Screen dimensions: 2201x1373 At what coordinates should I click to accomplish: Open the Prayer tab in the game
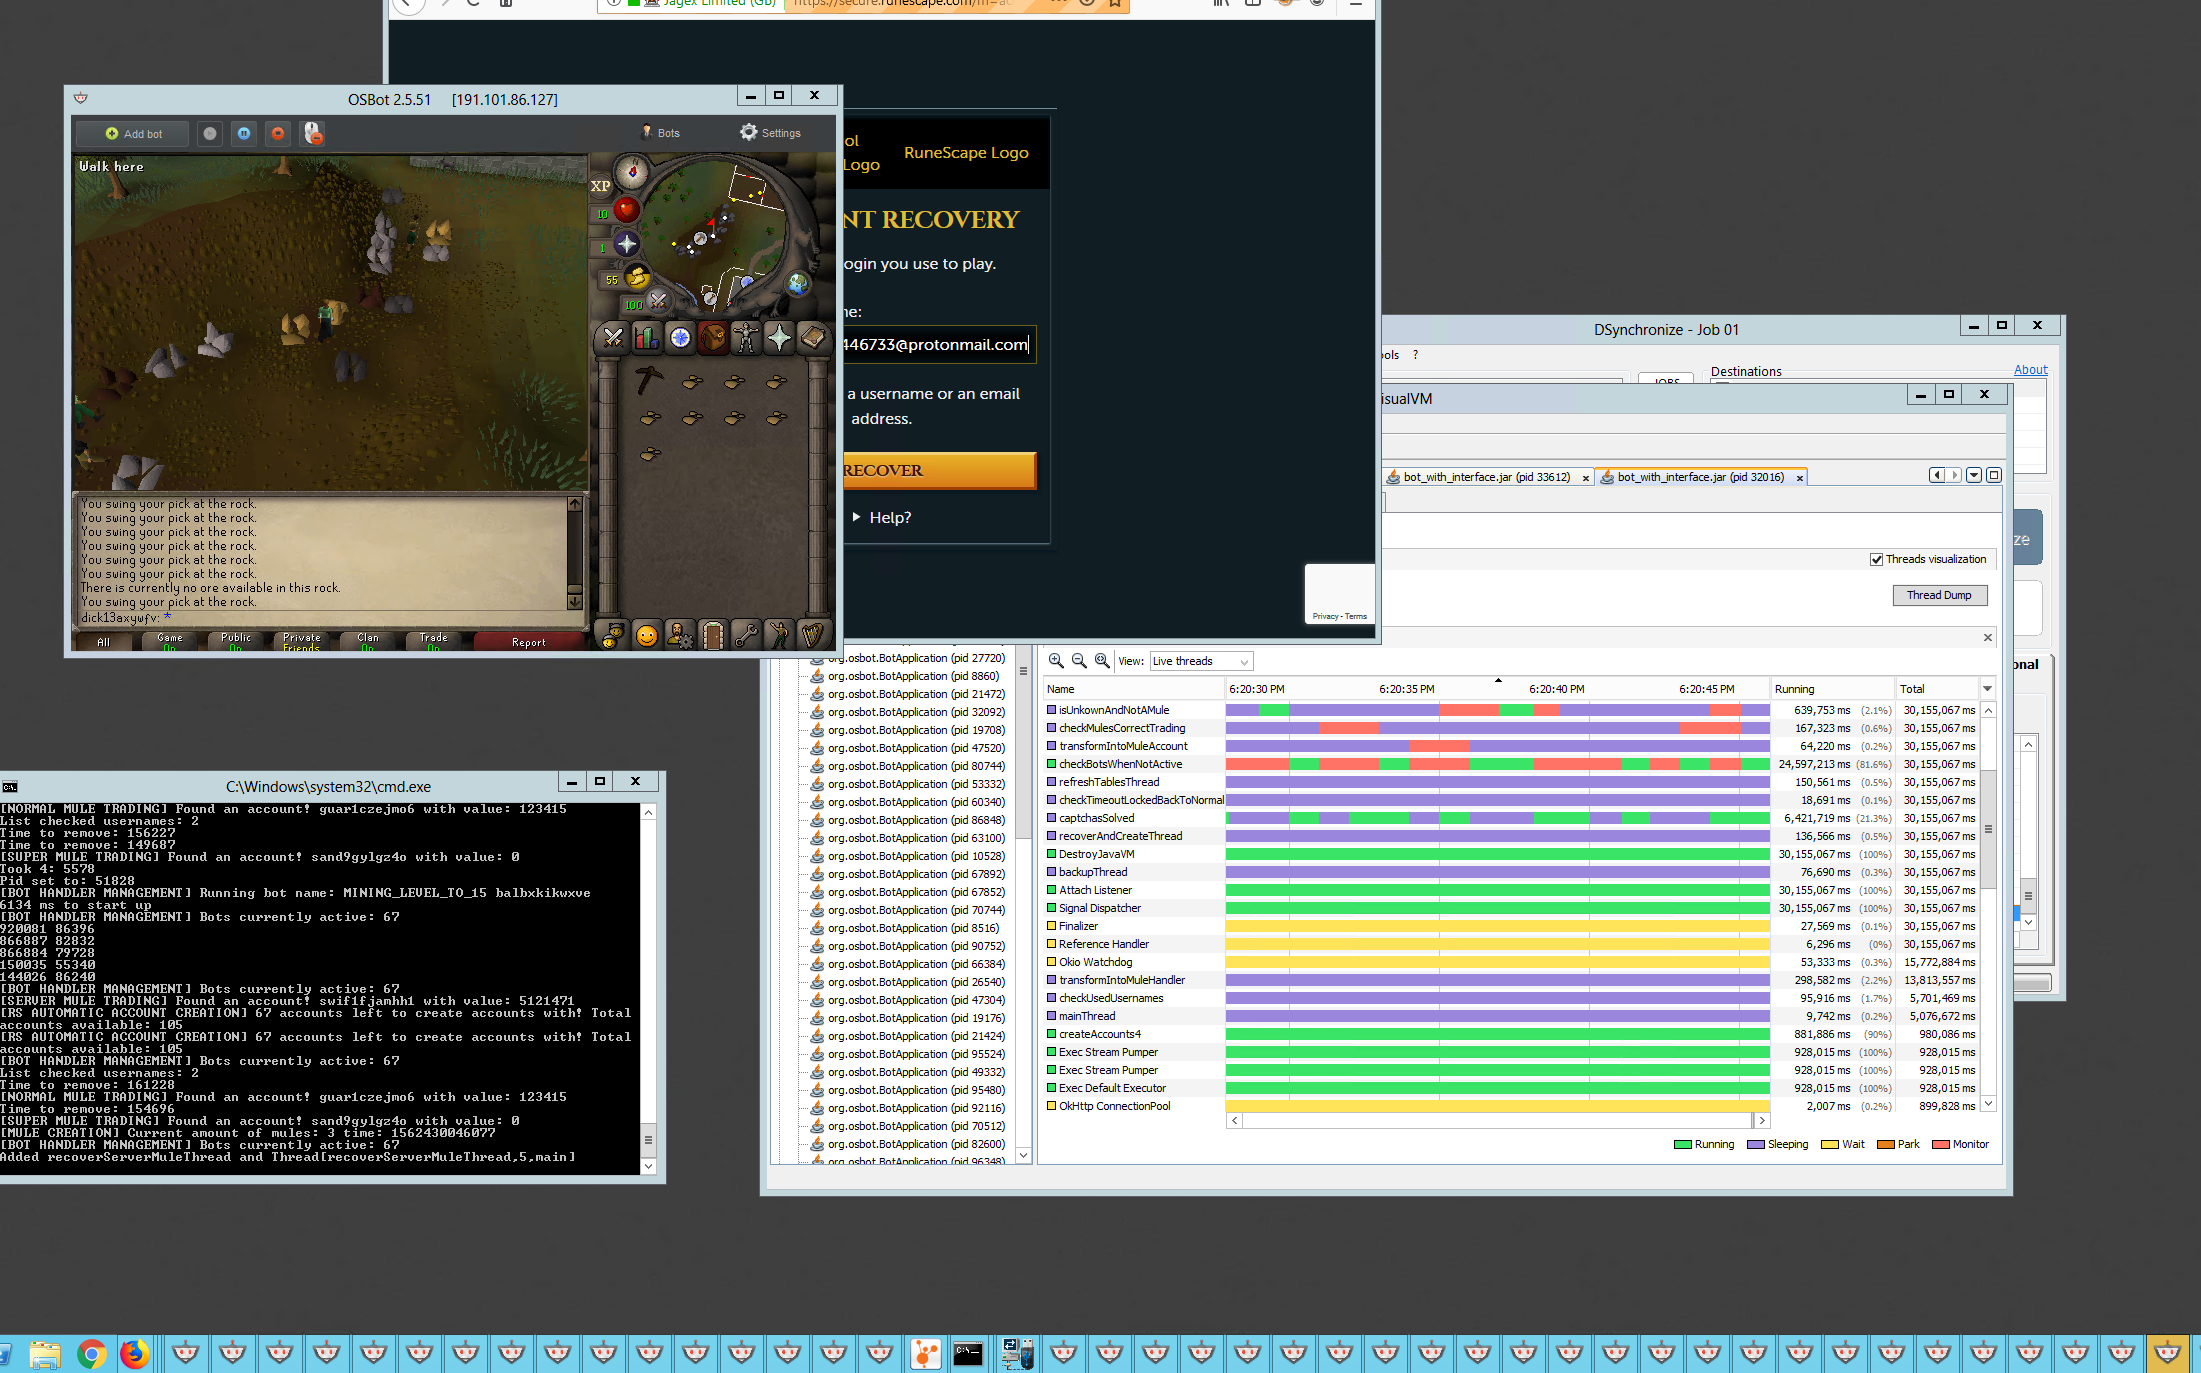779,338
